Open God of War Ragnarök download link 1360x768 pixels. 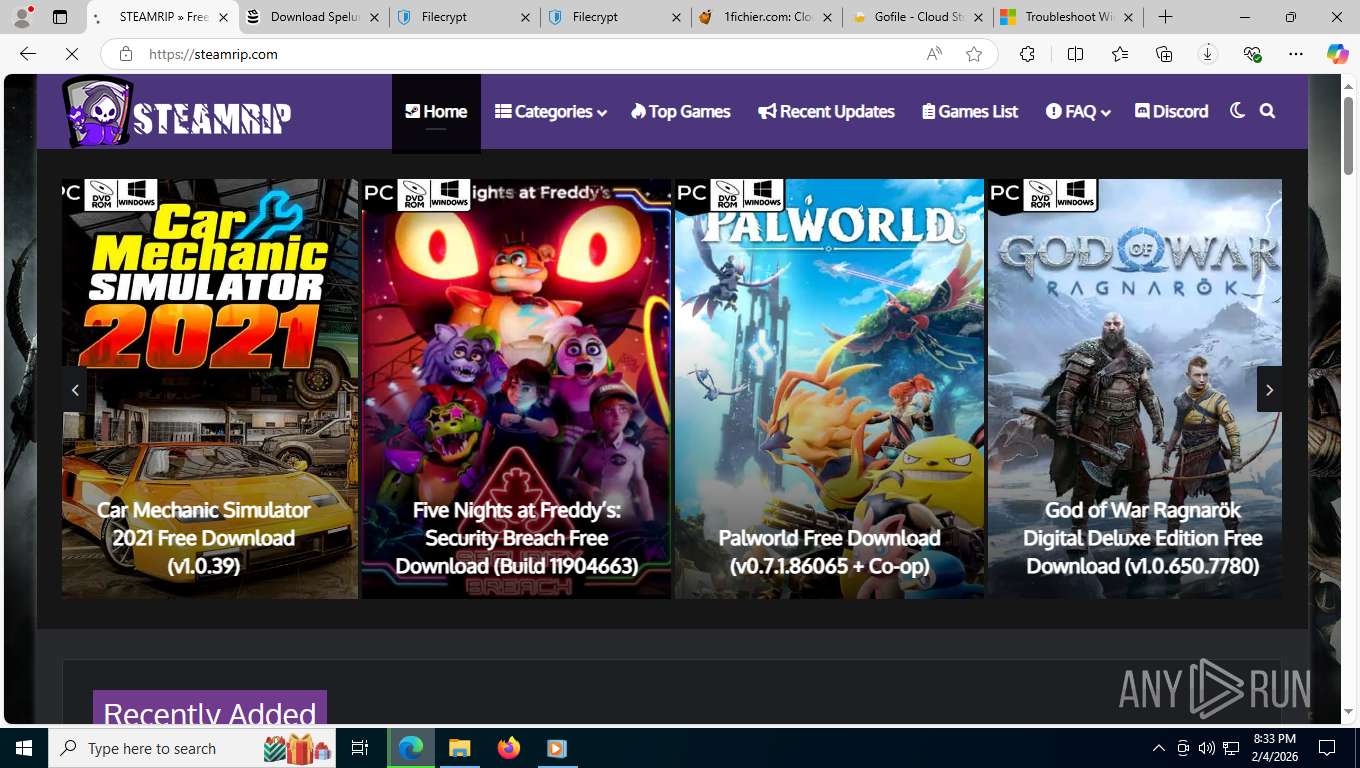tap(1142, 538)
